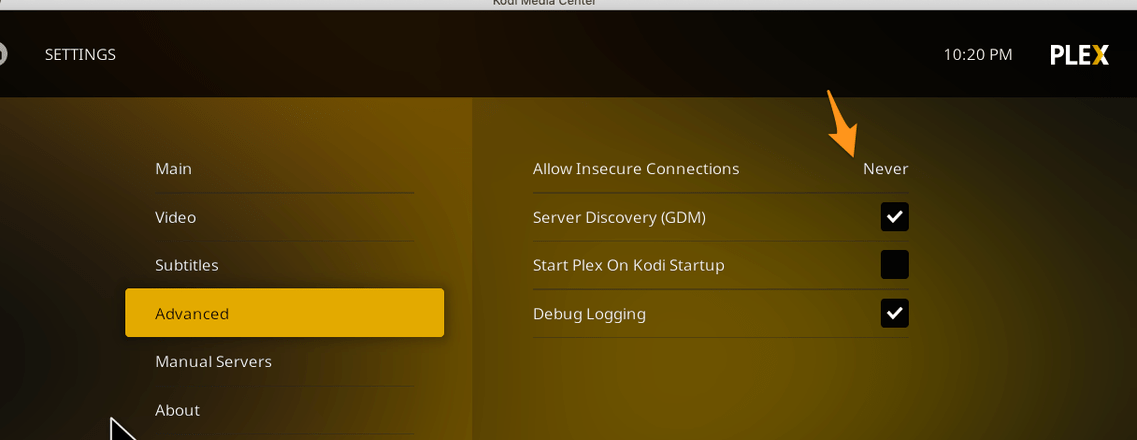Click the Allow Insecure Connections label

[636, 169]
